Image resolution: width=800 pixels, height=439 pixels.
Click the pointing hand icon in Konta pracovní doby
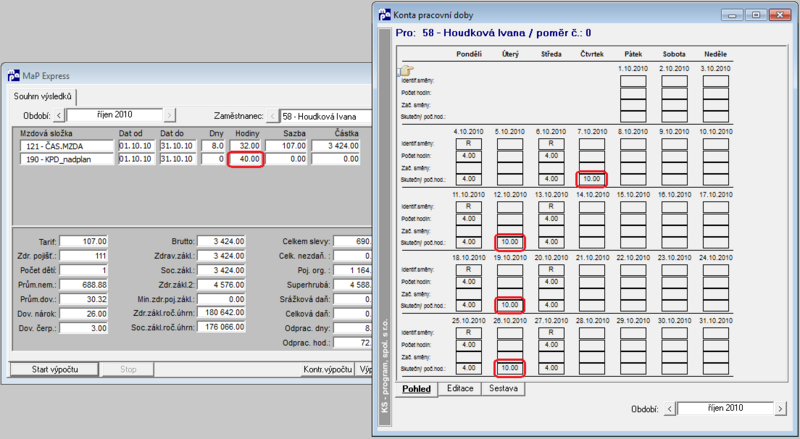406,70
